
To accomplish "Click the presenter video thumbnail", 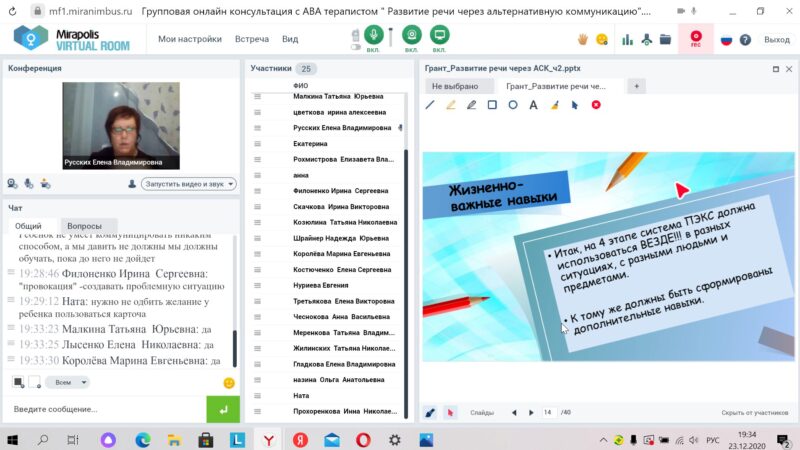I will (x=121, y=126).
